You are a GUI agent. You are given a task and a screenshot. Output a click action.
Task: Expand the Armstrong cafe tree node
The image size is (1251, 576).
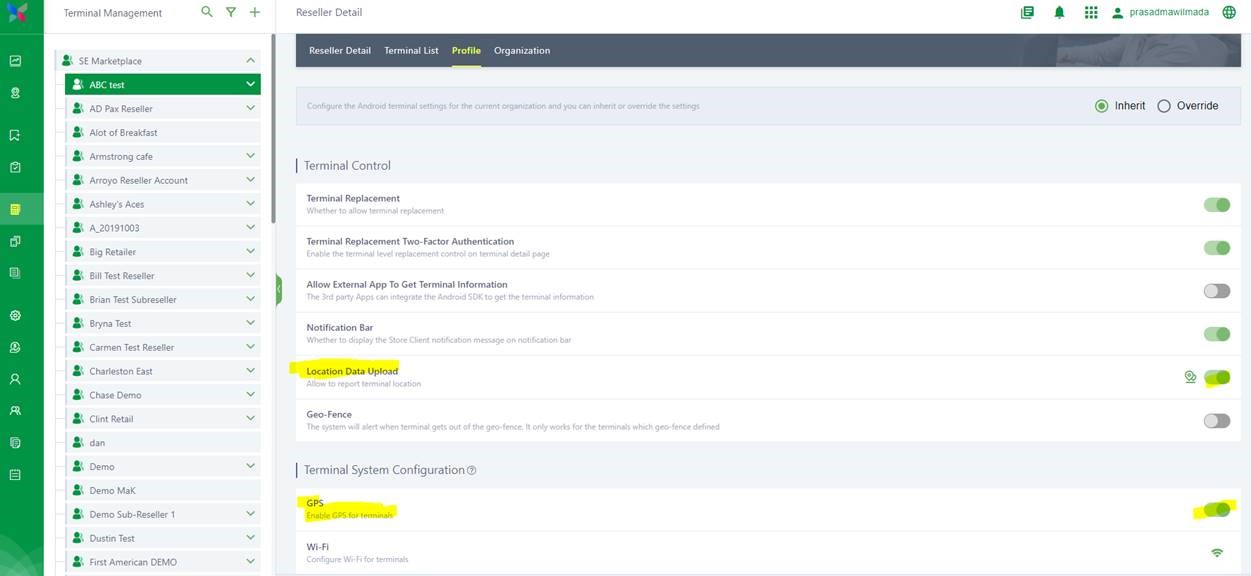click(250, 156)
